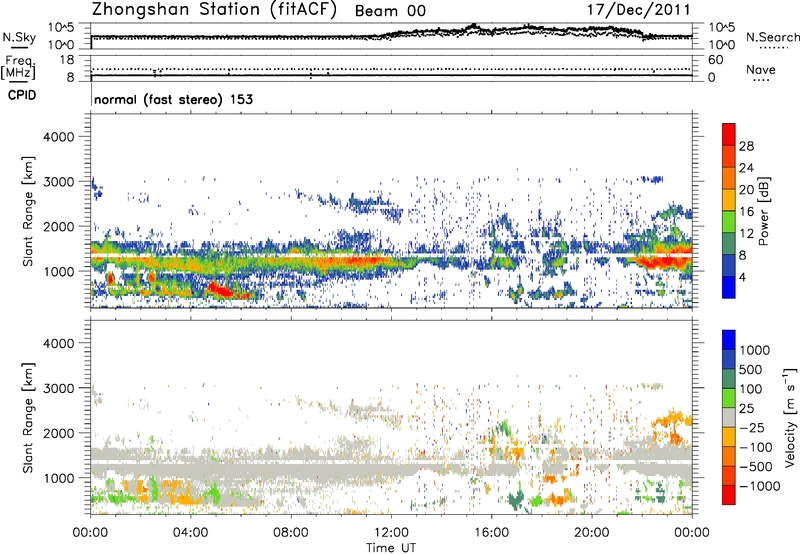The image size is (800, 554).
Task: Click the 'normal (fast stereo) 153' text
Action: pos(173,99)
